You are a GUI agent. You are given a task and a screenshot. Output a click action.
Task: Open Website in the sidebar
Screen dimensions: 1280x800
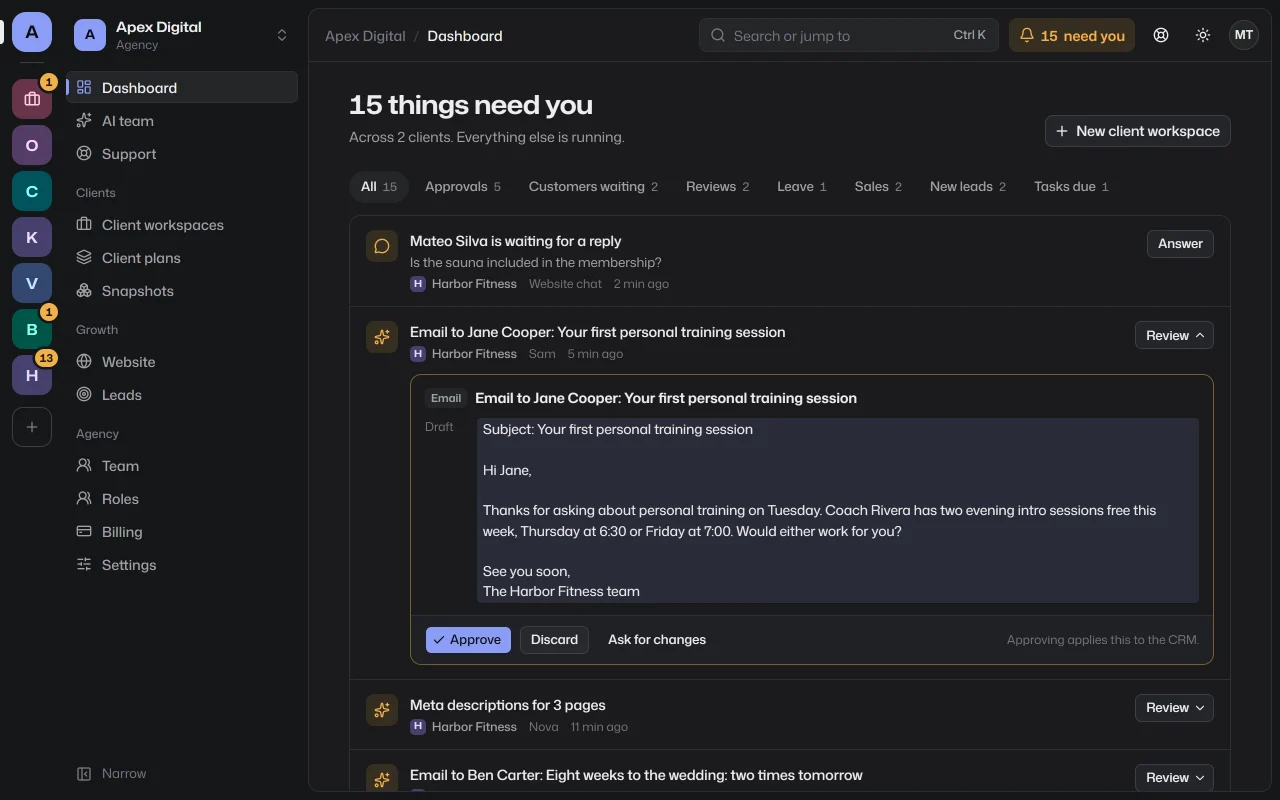coord(182,362)
